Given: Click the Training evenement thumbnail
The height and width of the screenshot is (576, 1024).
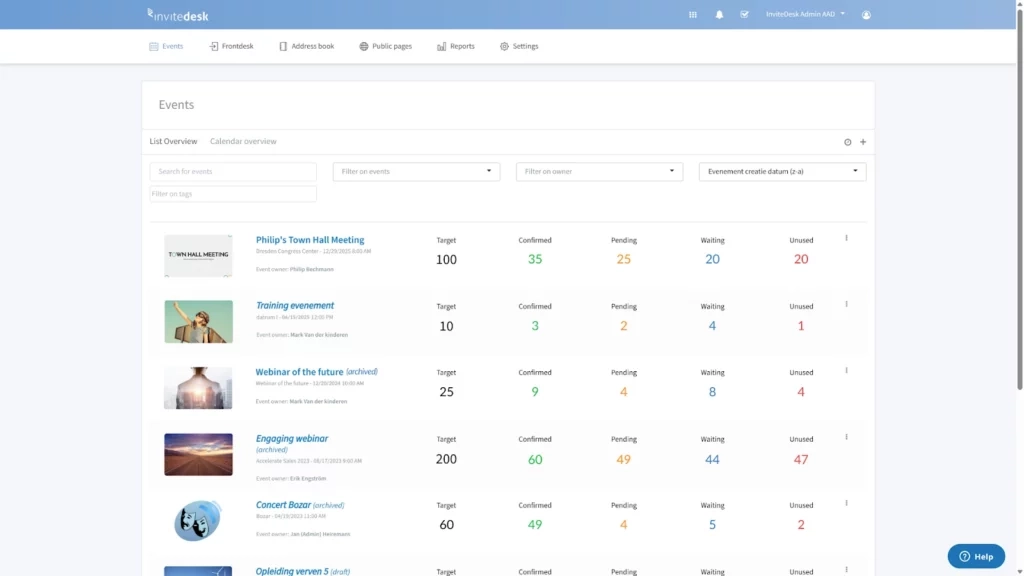Looking at the screenshot, I should click(198, 321).
